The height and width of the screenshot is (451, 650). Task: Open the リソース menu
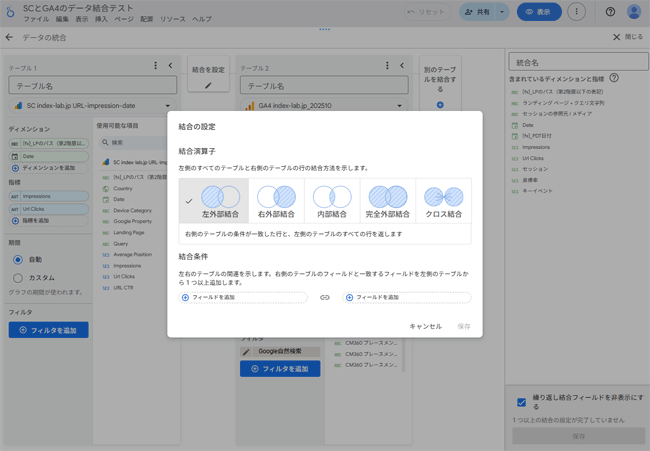point(173,19)
